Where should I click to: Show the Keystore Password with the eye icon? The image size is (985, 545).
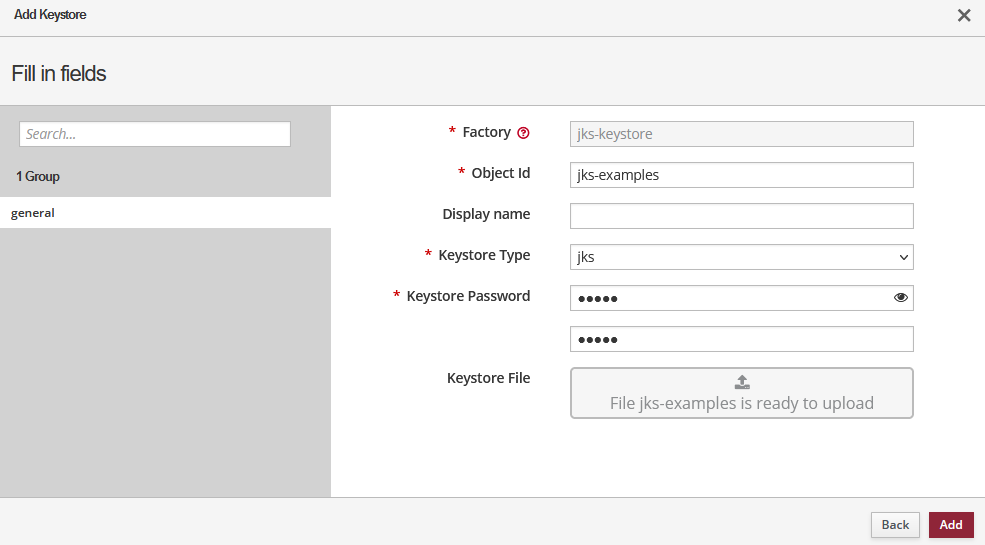[x=900, y=298]
